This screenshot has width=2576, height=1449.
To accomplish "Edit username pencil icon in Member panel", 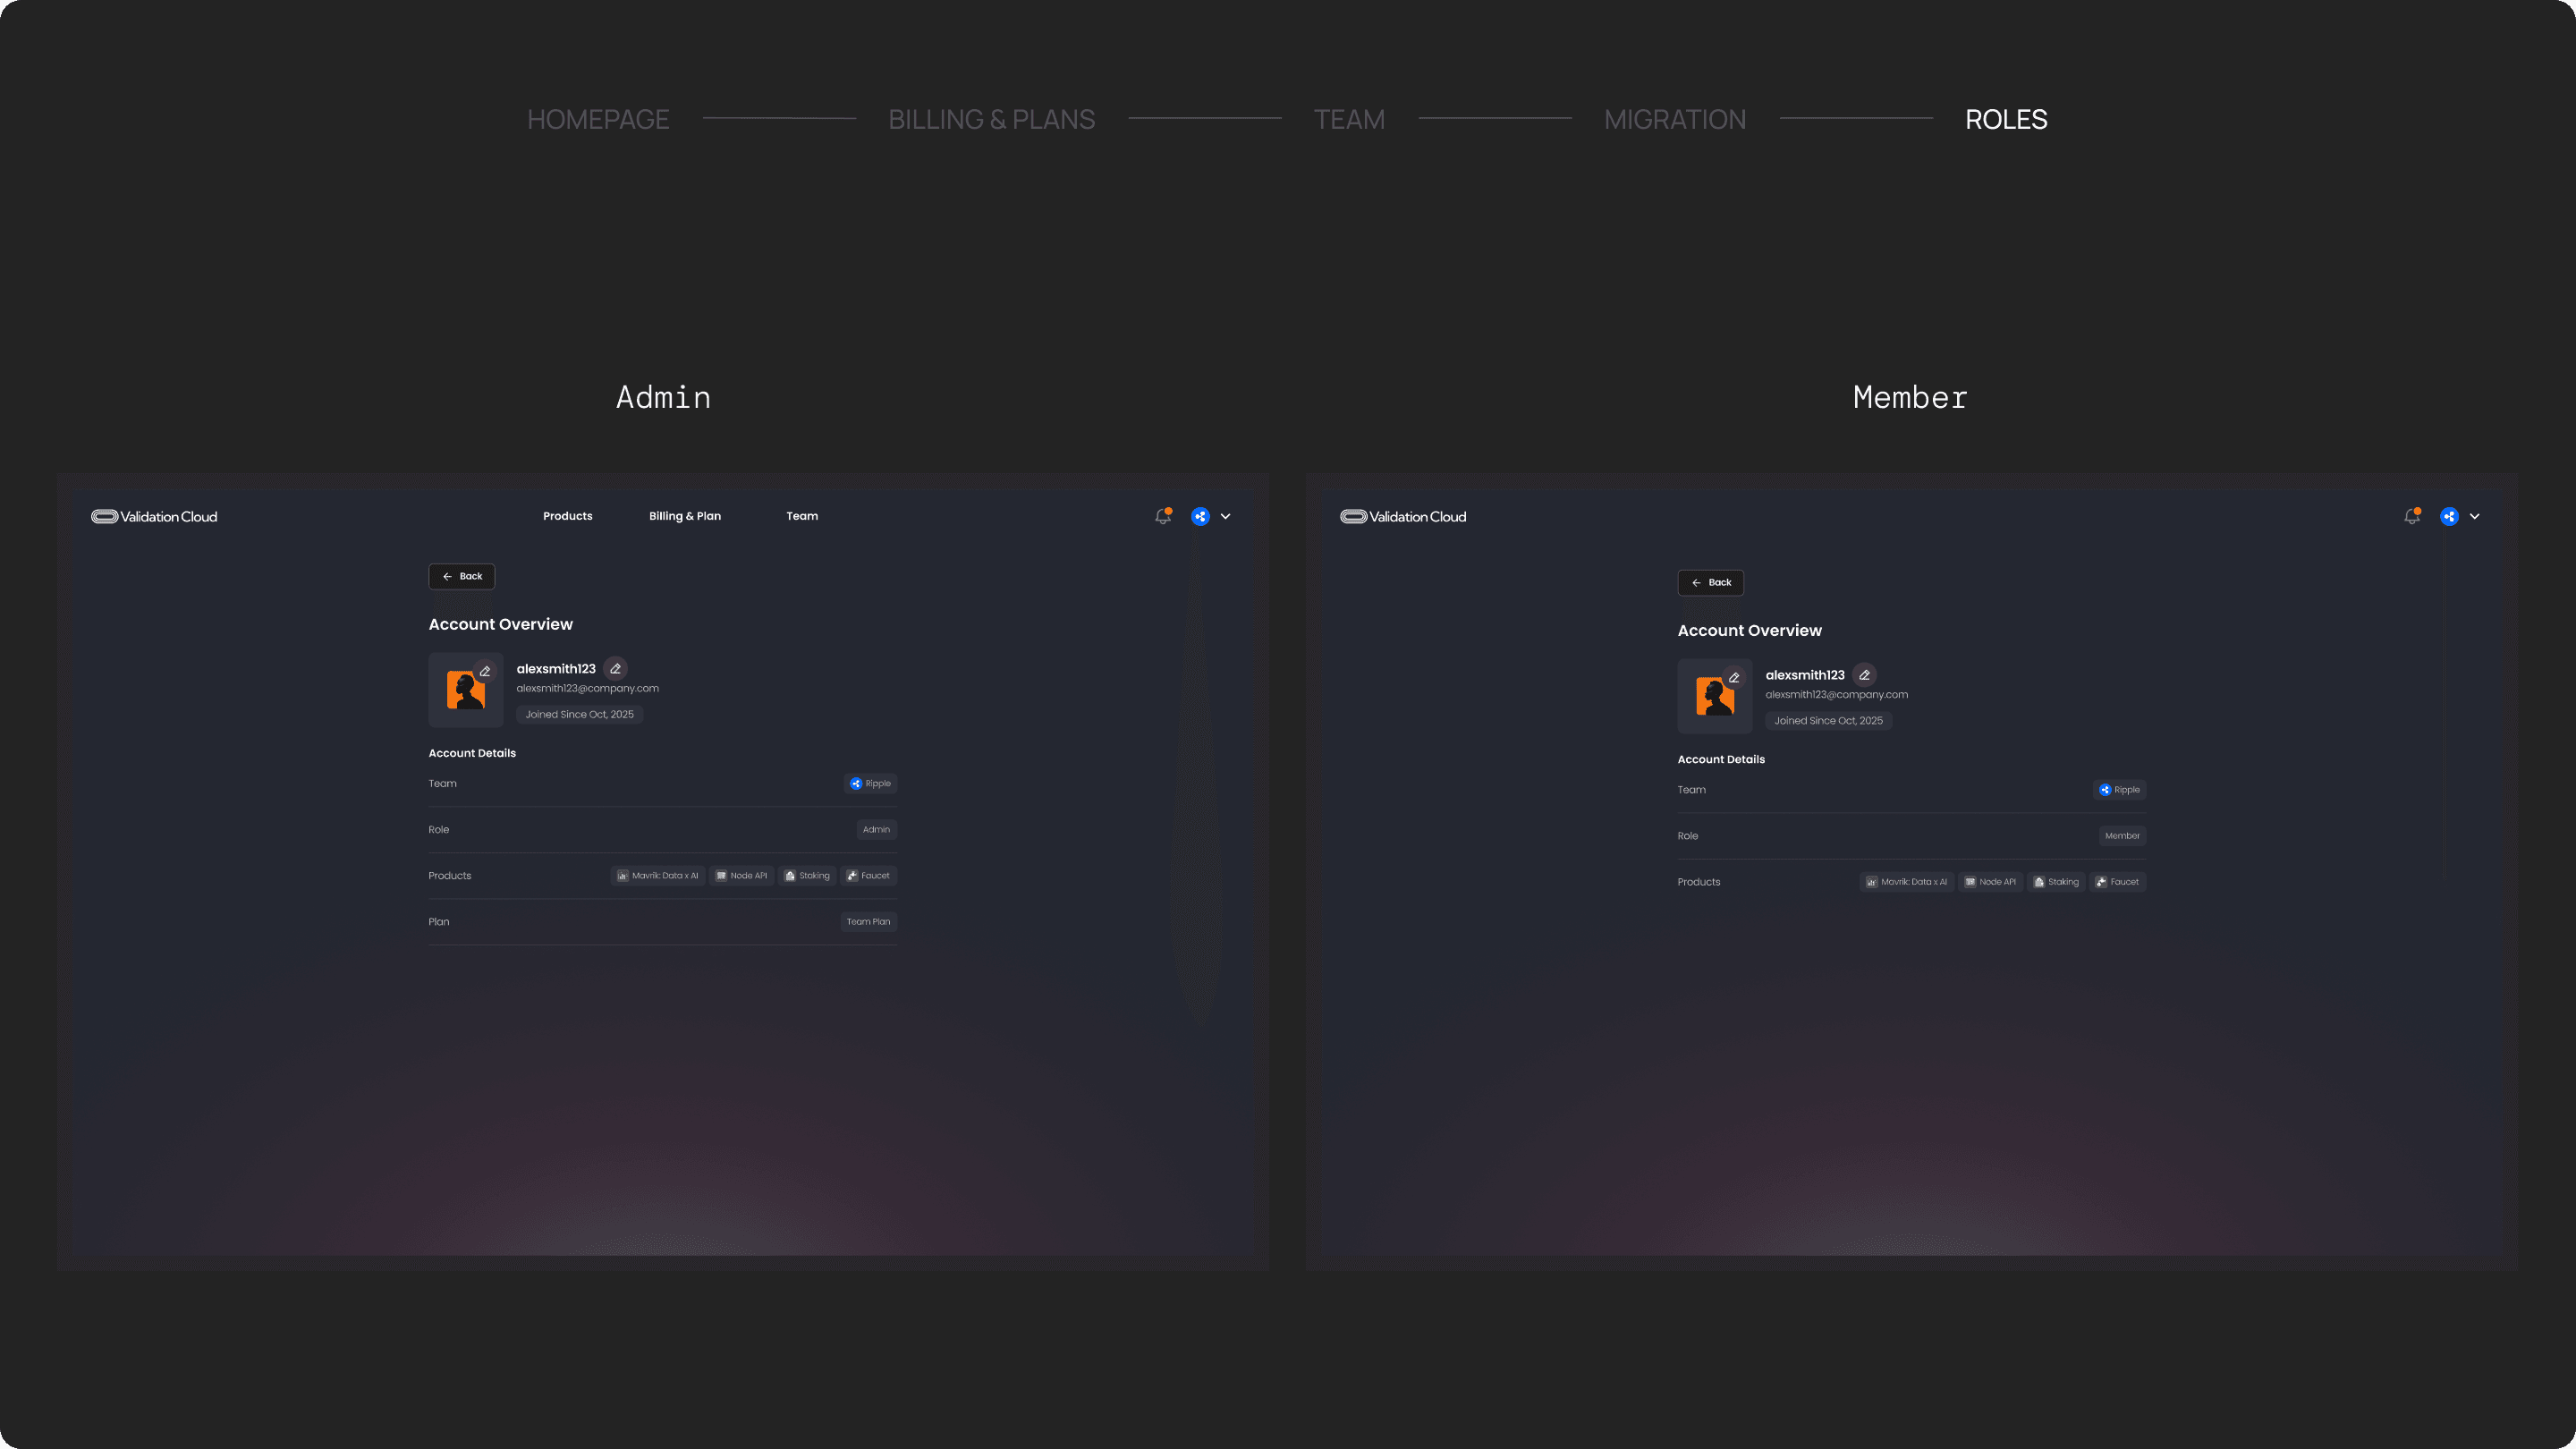I will (x=1864, y=675).
